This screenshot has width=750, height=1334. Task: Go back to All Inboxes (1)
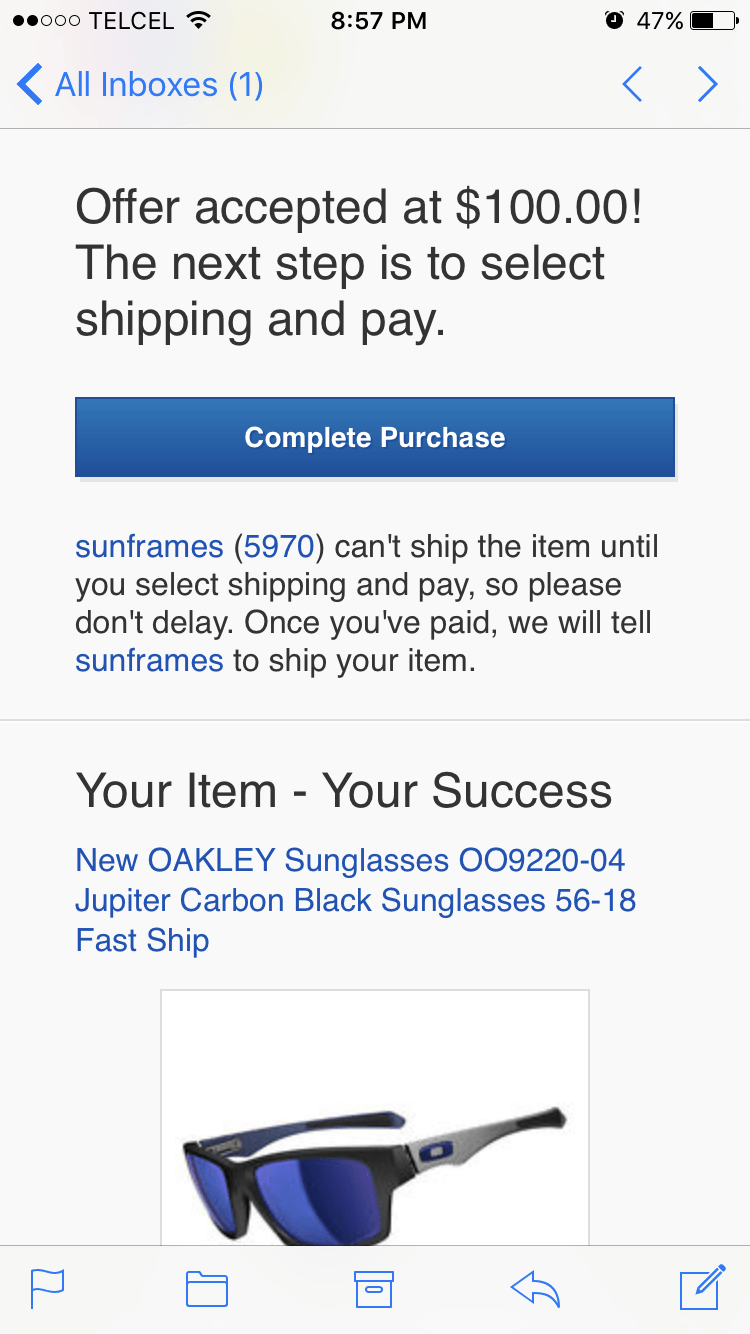point(140,85)
